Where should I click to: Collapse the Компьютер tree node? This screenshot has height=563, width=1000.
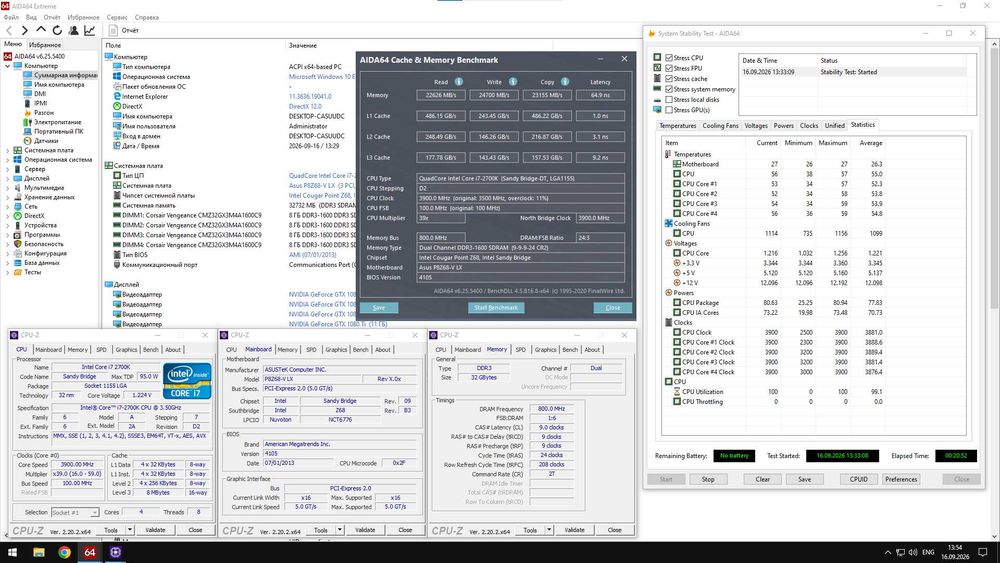(x=8, y=66)
